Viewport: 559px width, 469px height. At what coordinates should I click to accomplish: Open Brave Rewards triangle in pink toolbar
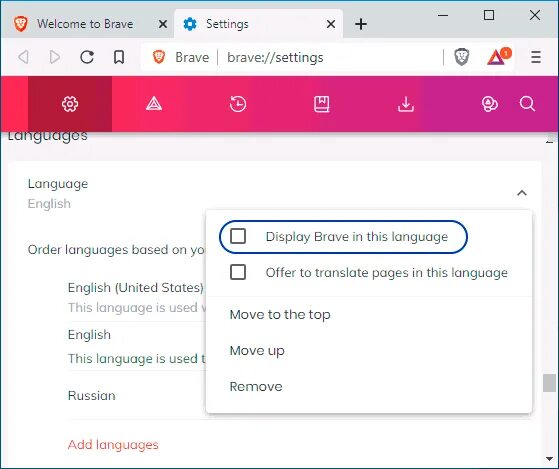click(154, 104)
